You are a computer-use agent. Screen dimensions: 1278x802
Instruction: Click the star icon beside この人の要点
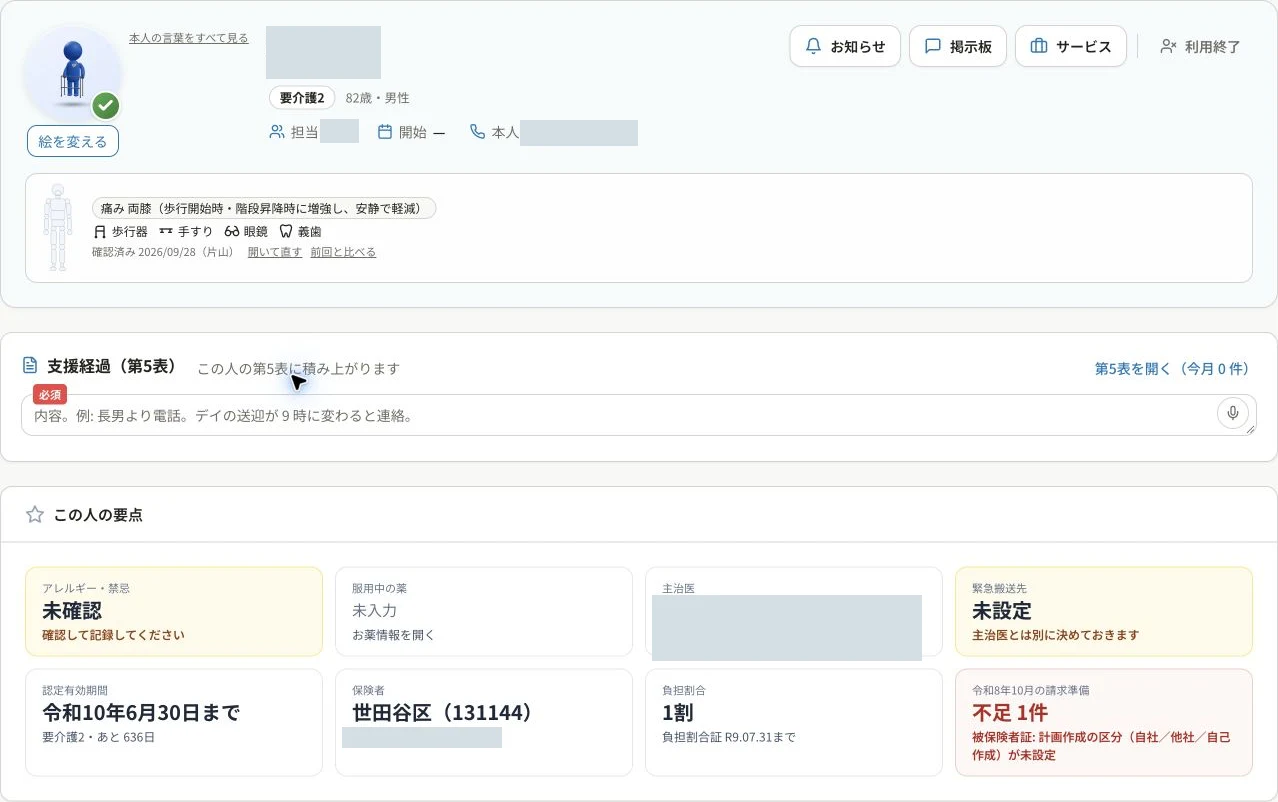click(35, 514)
